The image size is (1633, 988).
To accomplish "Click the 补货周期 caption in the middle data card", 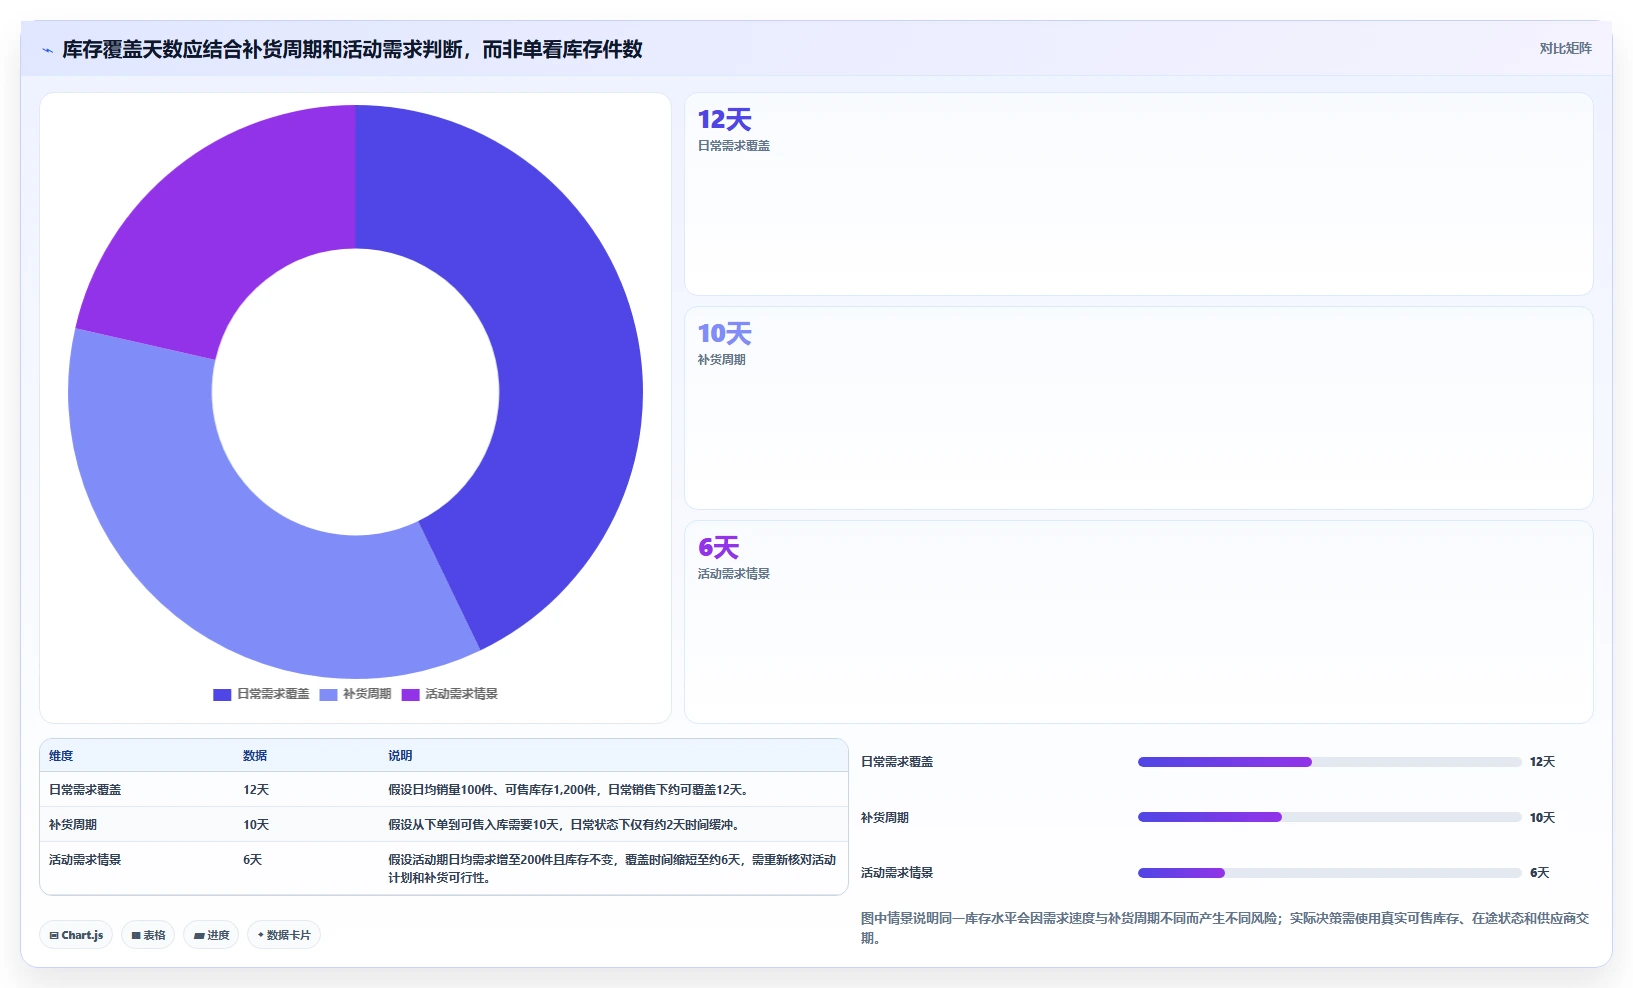I will [722, 360].
